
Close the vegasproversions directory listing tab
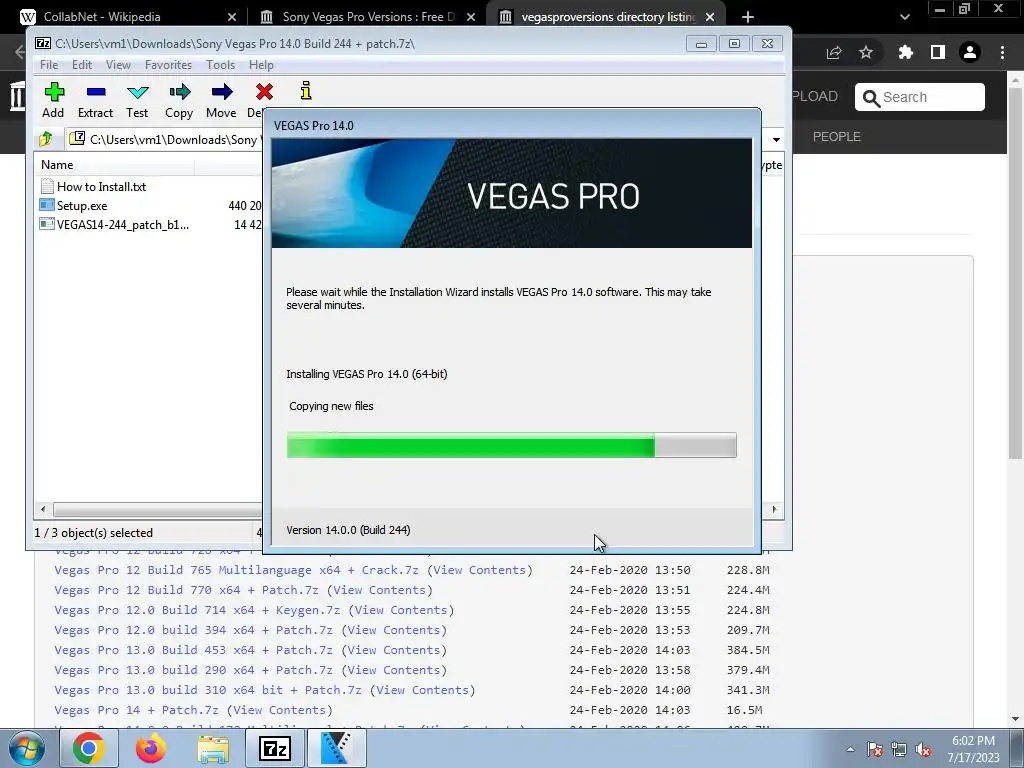click(710, 17)
